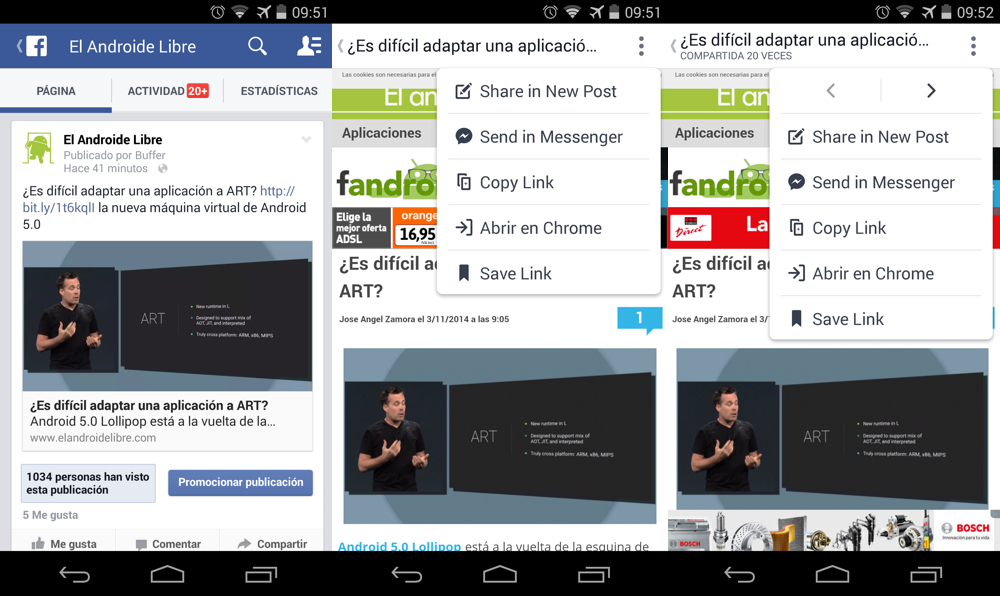Open the three-dot overflow menu in right screen
Image resolution: width=1000 pixels, height=596 pixels.
pos(973,46)
